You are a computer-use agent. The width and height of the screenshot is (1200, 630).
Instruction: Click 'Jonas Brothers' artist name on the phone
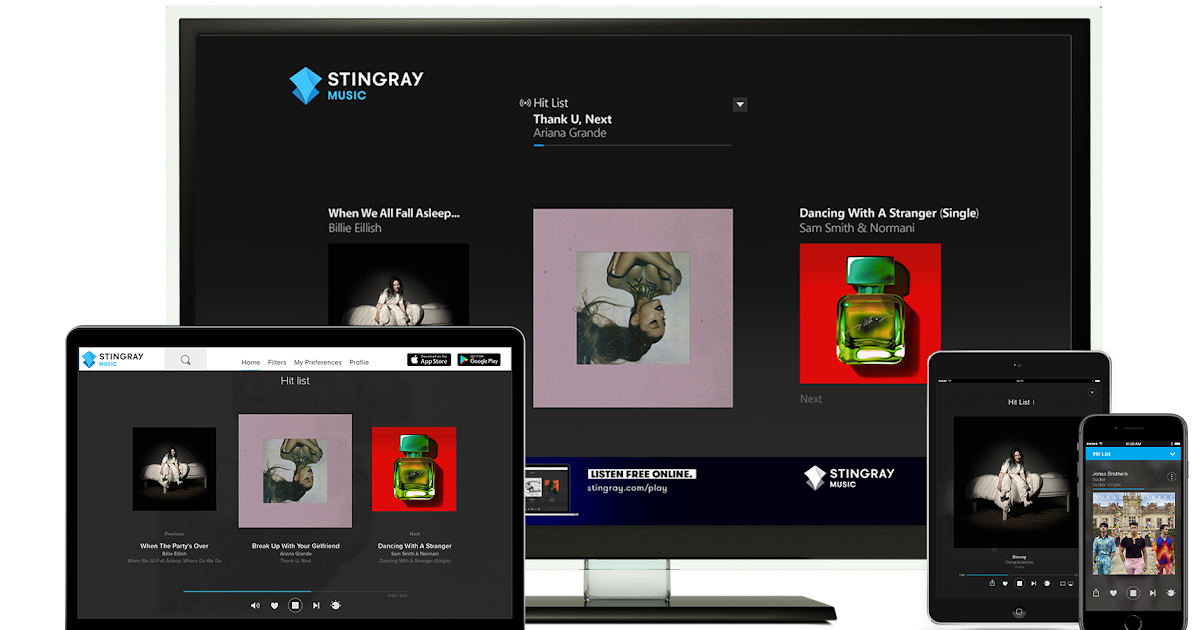coord(1110,474)
